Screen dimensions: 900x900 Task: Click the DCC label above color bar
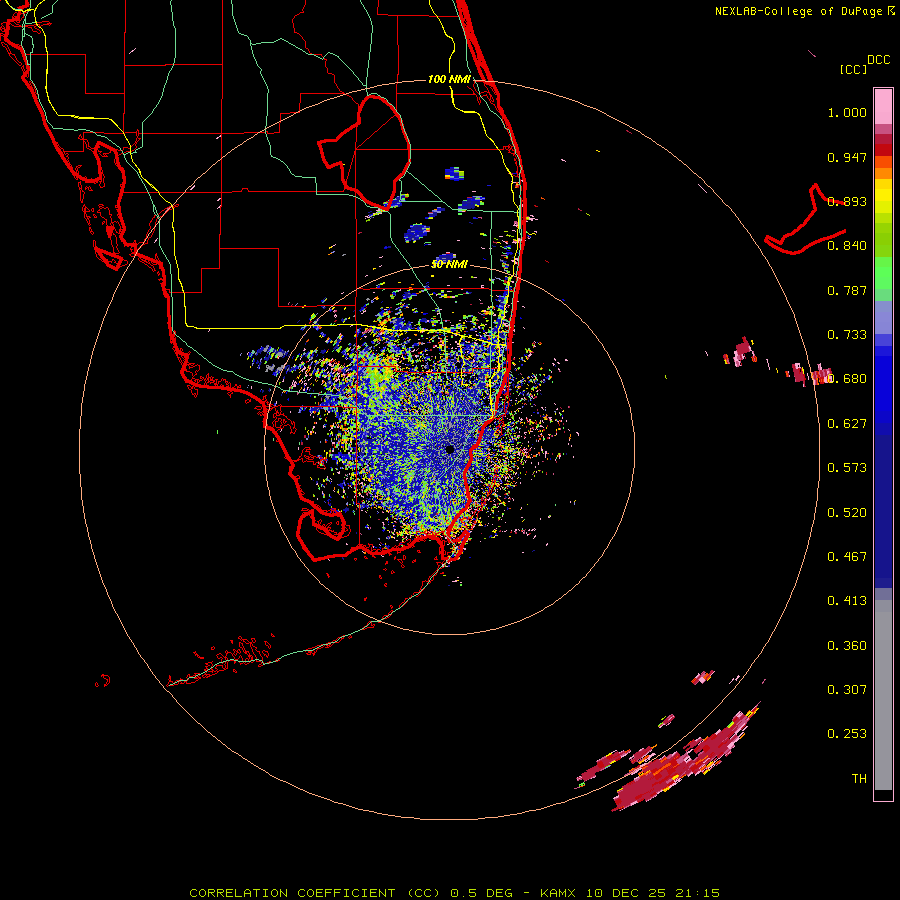pyautogui.click(x=878, y=60)
